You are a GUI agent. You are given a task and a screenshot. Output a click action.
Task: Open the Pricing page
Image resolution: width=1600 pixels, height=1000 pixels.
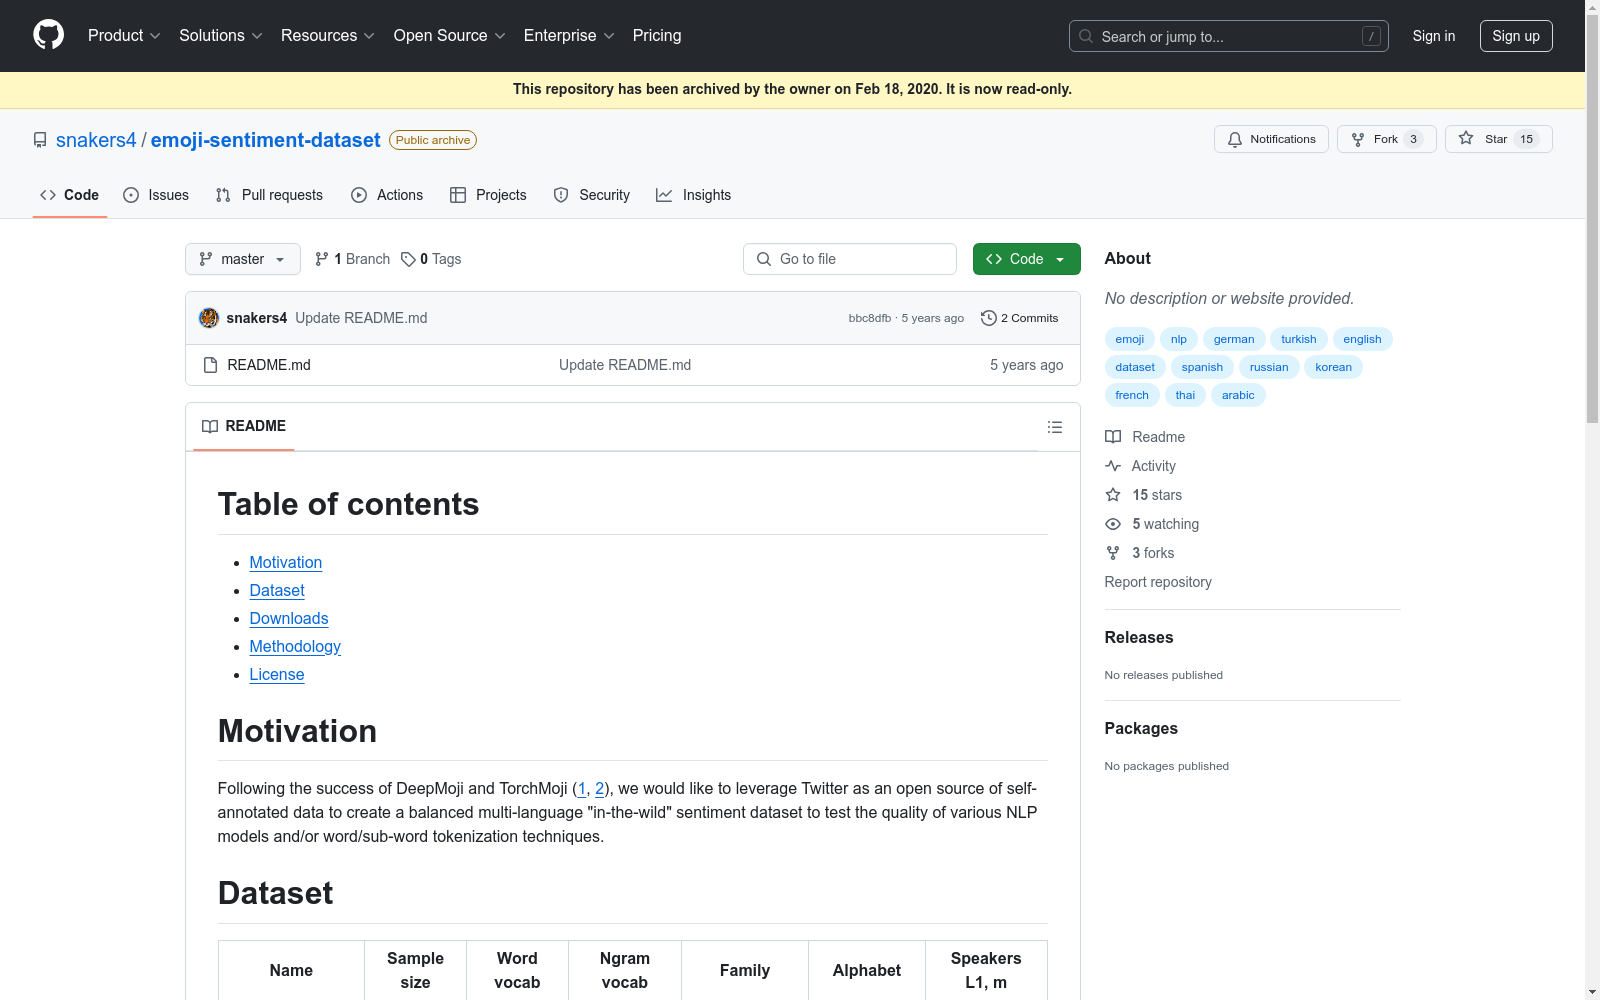tap(657, 36)
